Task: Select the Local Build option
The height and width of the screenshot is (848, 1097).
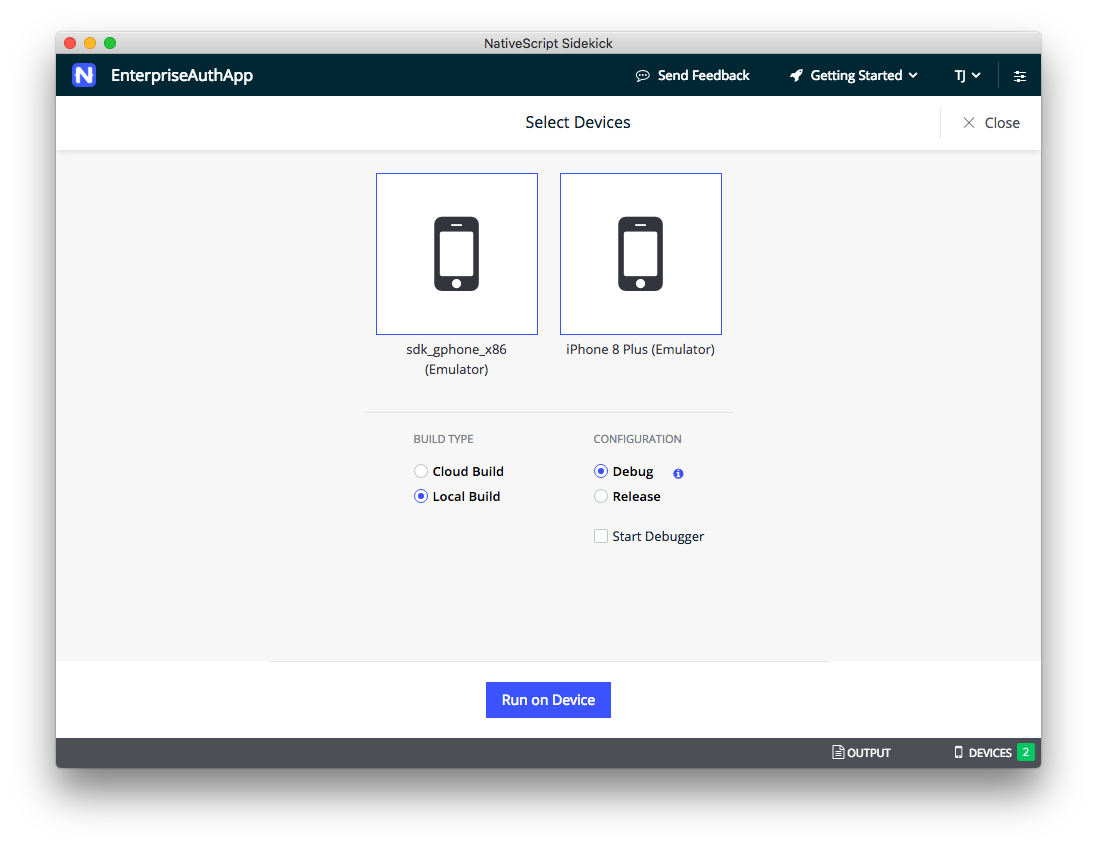Action: (x=421, y=497)
